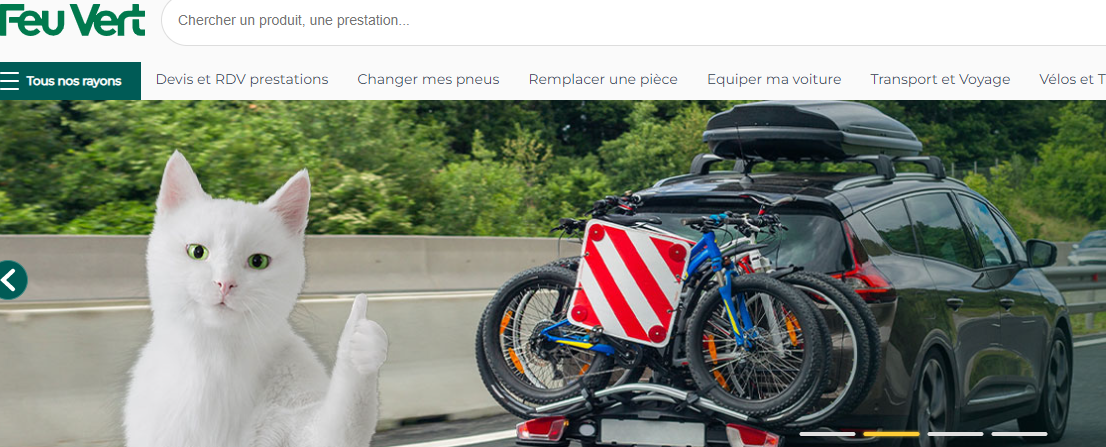Click the Feu Vert logo

[73, 20]
